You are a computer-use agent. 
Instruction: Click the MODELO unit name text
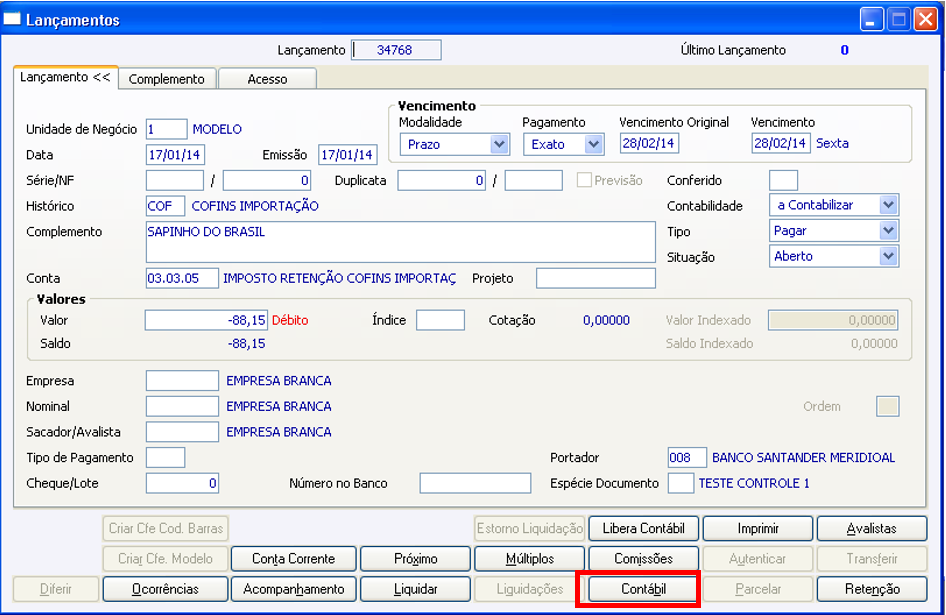[x=217, y=129]
